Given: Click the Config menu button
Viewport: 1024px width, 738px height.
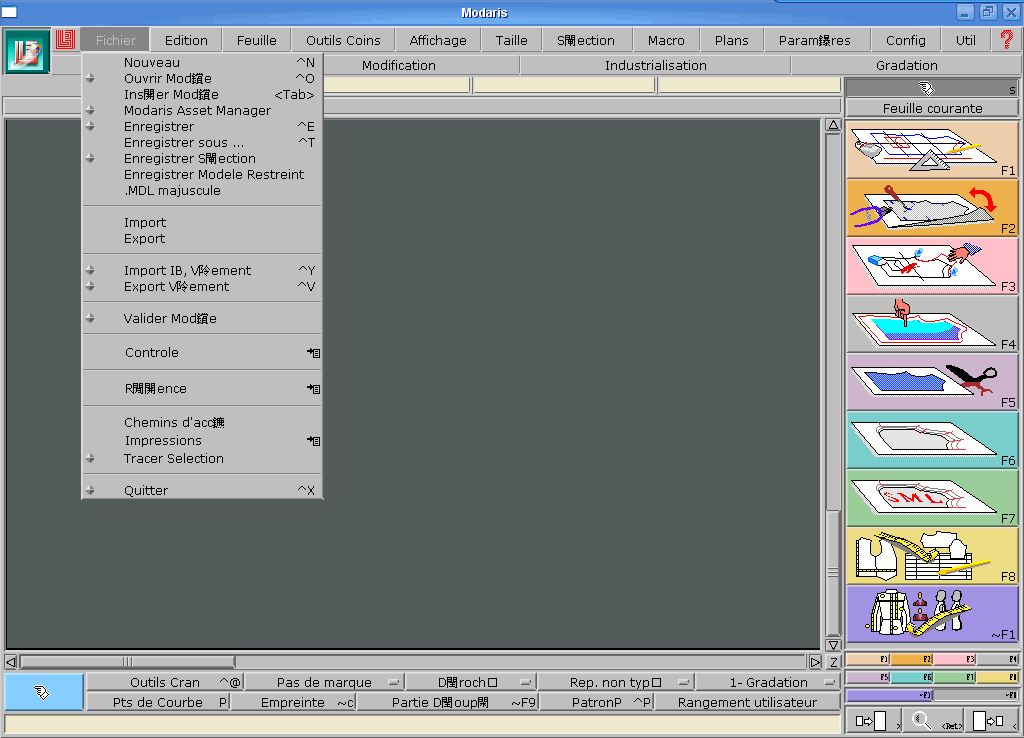Looking at the screenshot, I should (x=906, y=40).
